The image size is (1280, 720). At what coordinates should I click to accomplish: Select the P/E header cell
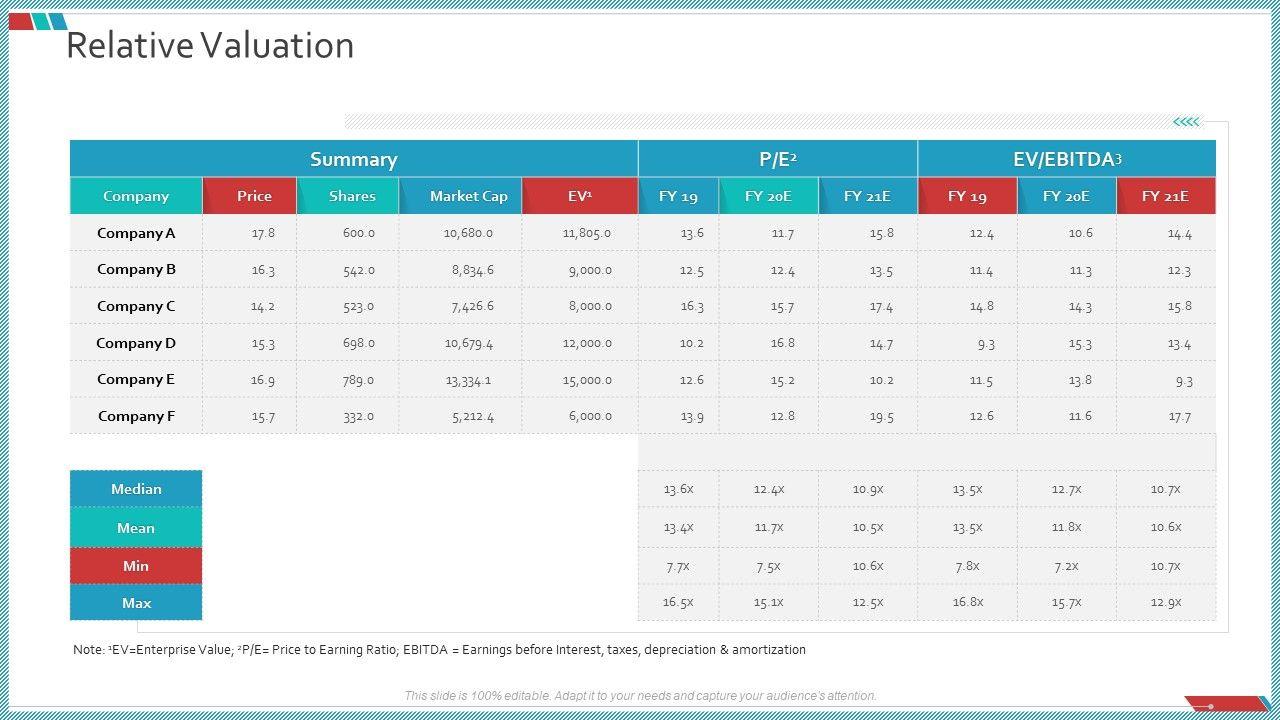(777, 159)
